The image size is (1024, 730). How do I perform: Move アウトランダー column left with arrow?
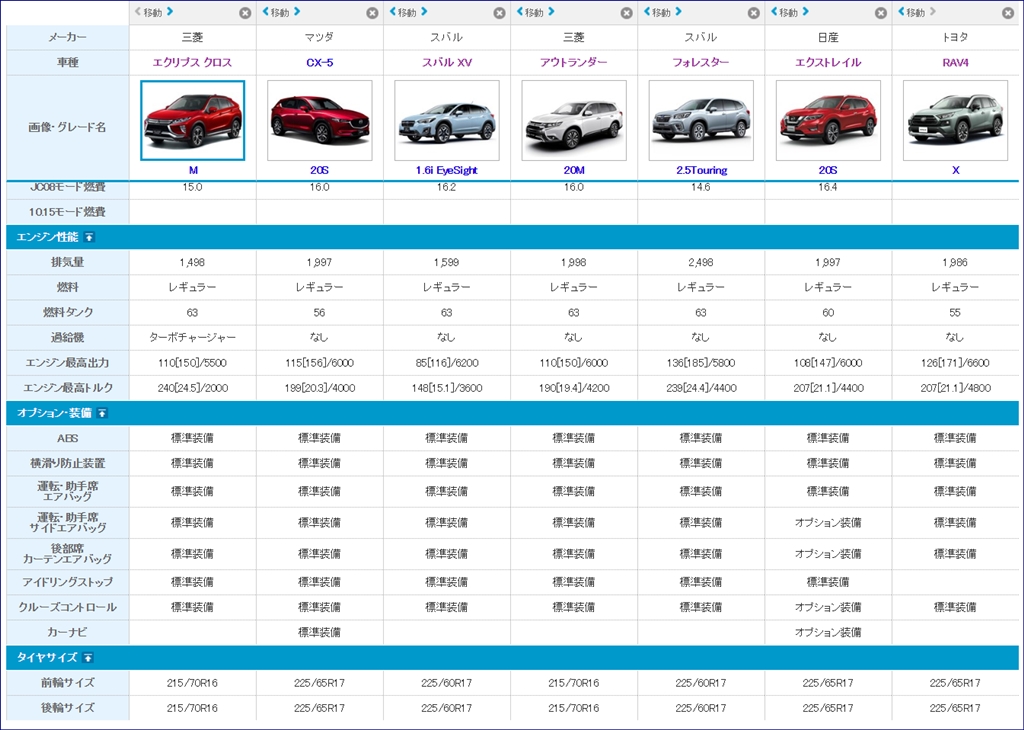point(519,12)
